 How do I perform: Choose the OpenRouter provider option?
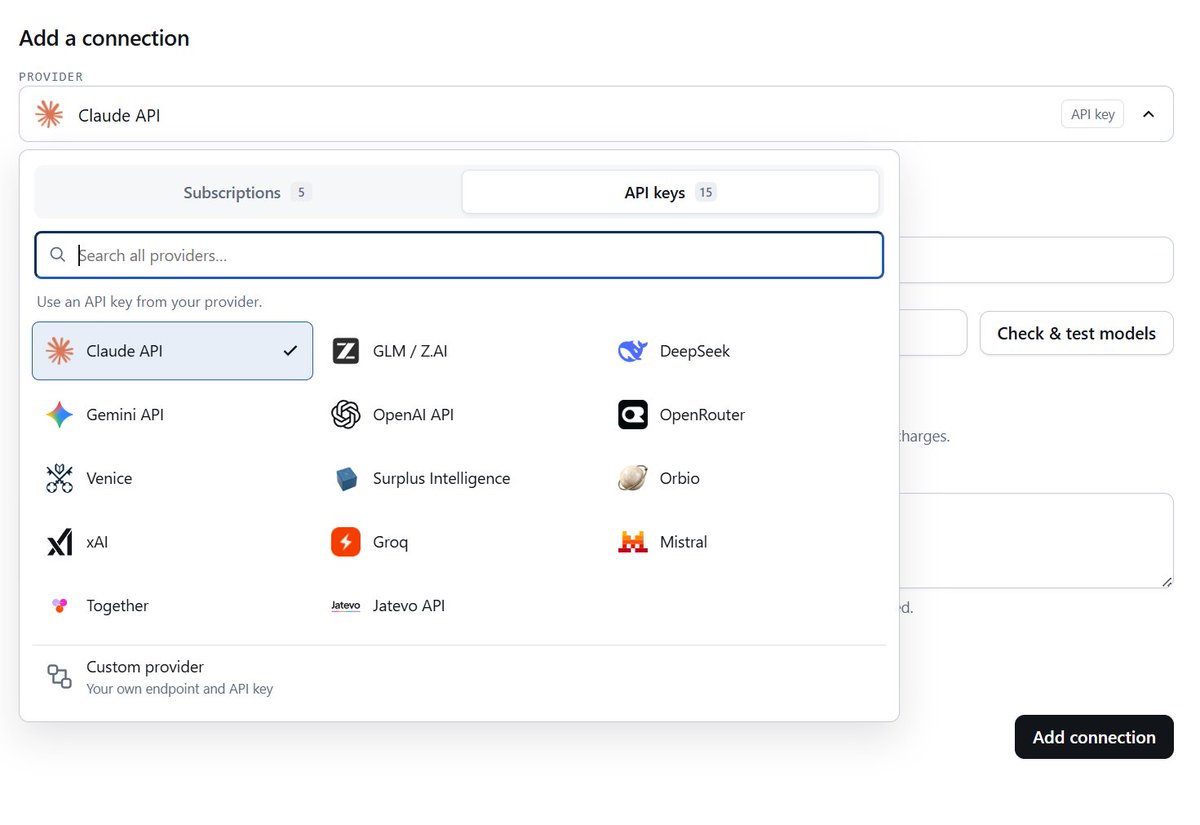[x=748, y=415]
